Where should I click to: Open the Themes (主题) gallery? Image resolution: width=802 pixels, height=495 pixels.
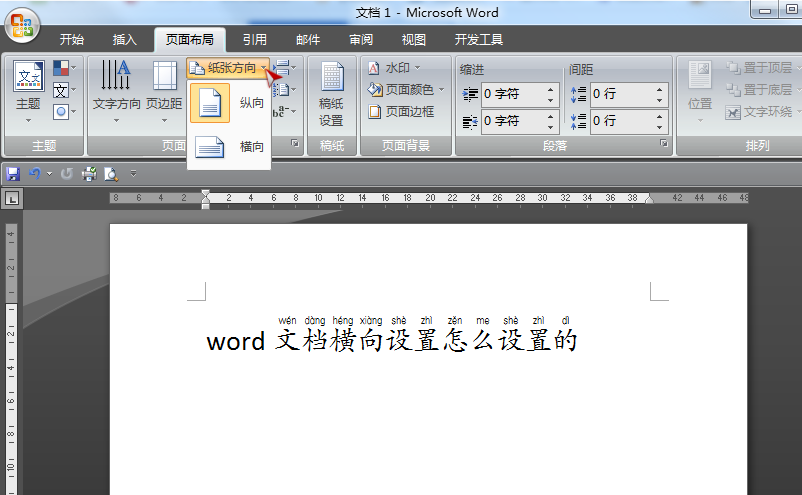click(29, 92)
